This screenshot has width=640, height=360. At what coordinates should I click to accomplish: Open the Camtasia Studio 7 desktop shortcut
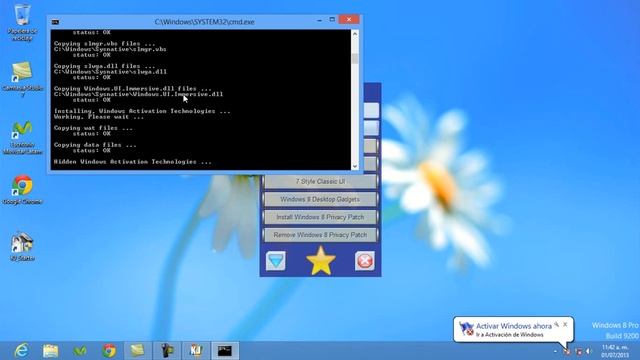click(x=22, y=79)
